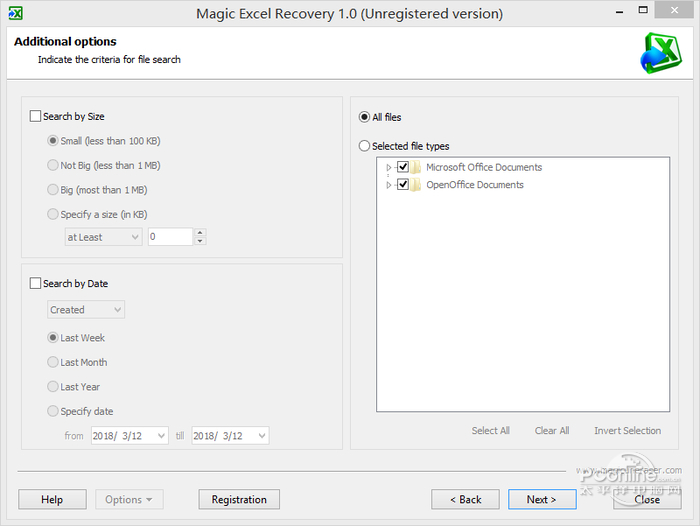Choose the Selected file types option
This screenshot has height=526, width=700.
click(x=364, y=146)
